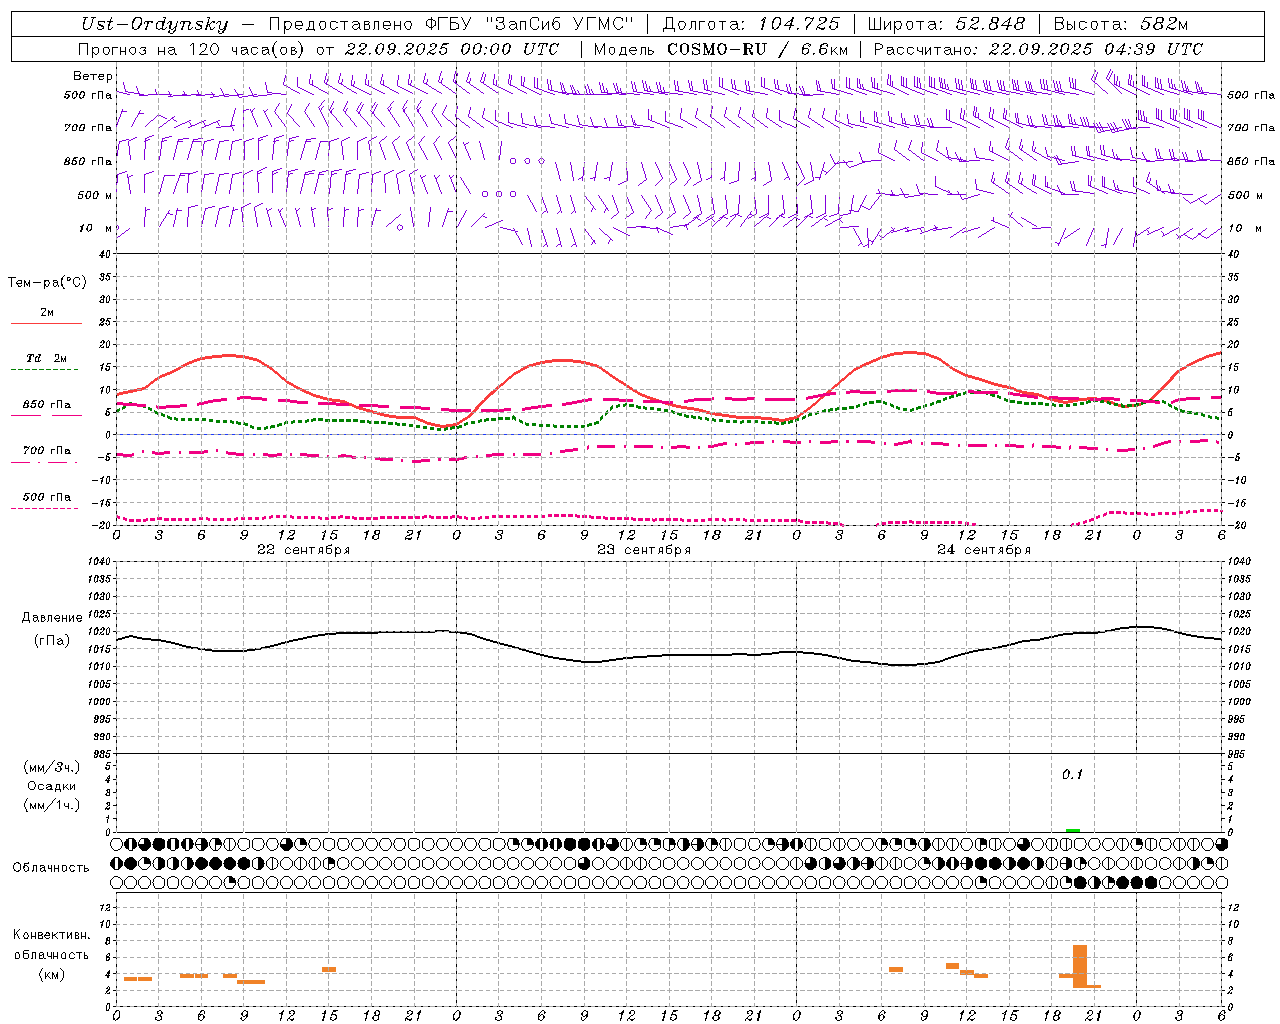
Task: Click the 0.1 precipitation amount value
Action: point(1072,775)
